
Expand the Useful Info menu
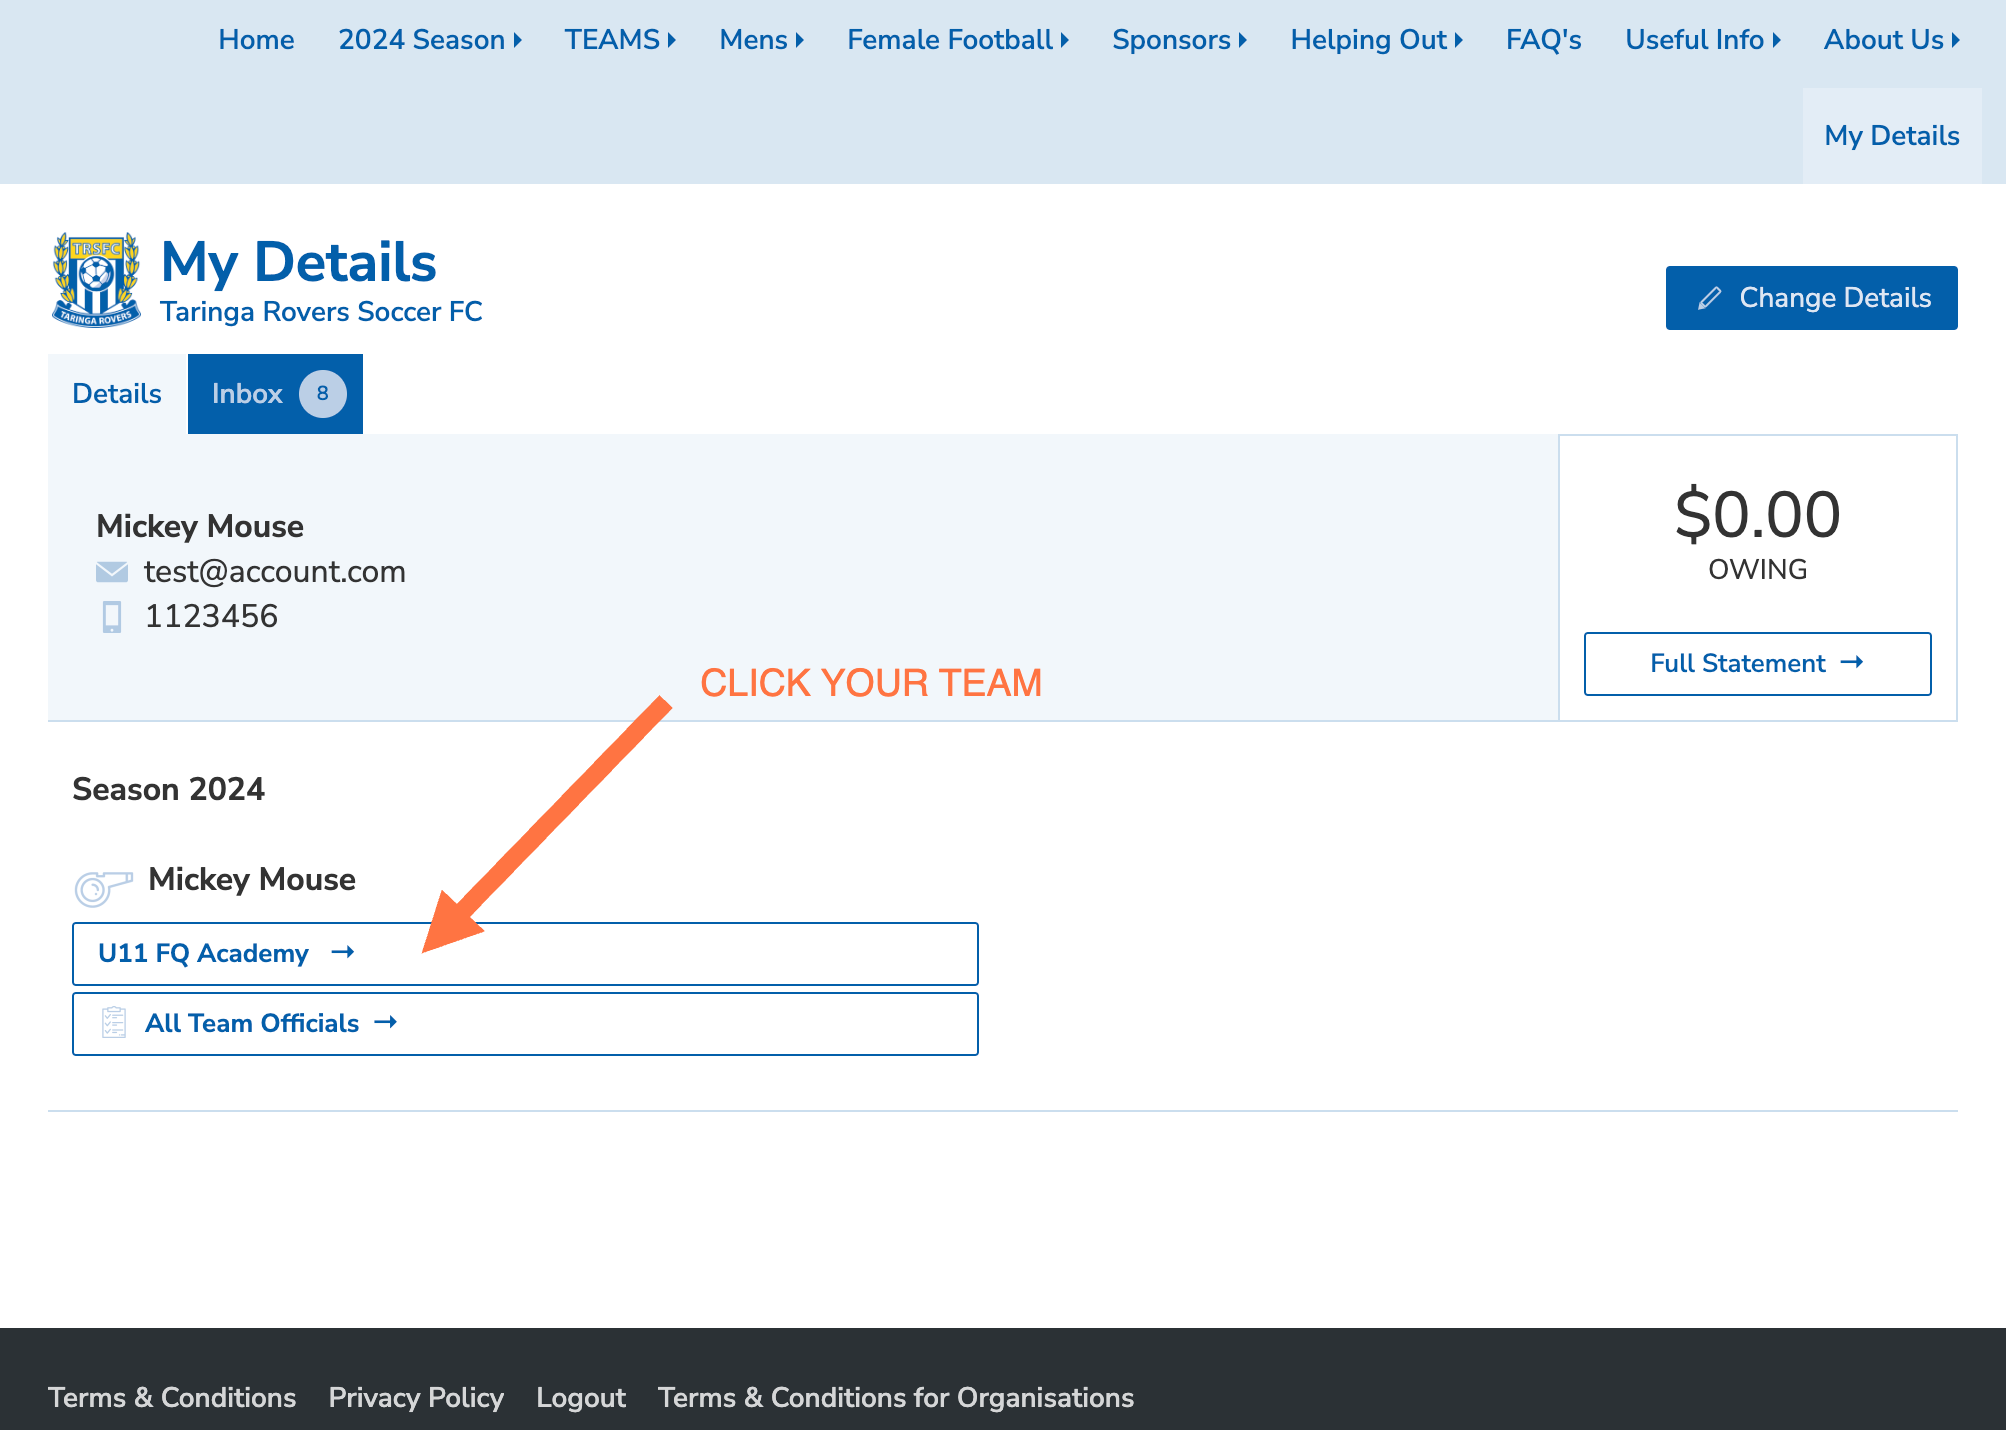coord(1703,40)
